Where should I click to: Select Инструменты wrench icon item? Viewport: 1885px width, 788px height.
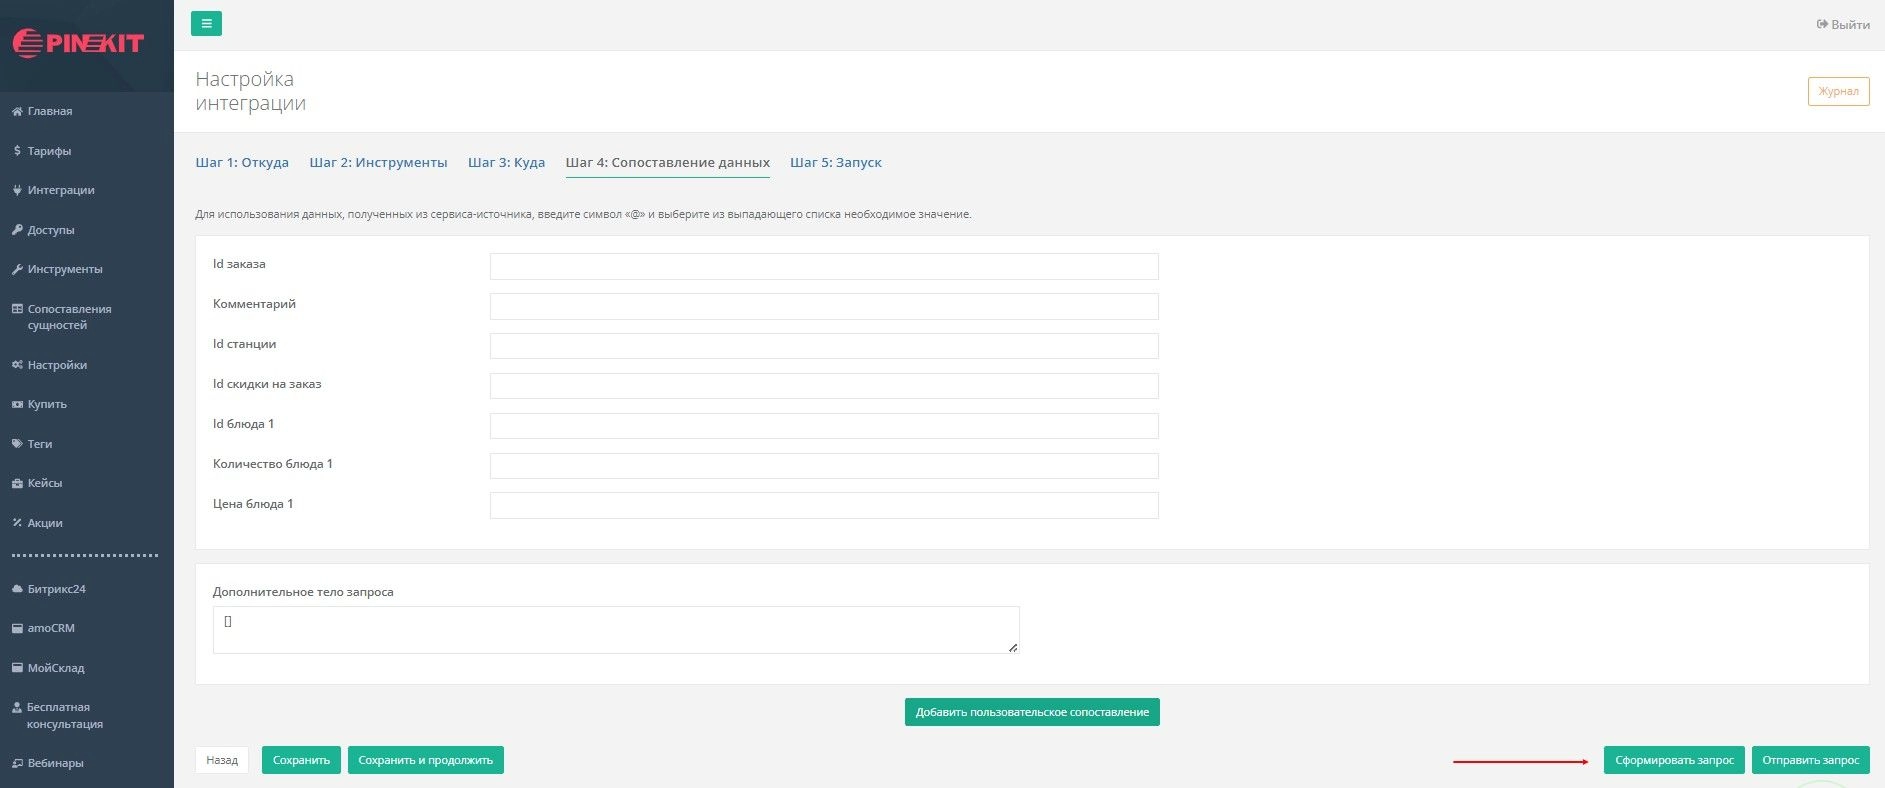pyautogui.click(x=17, y=269)
